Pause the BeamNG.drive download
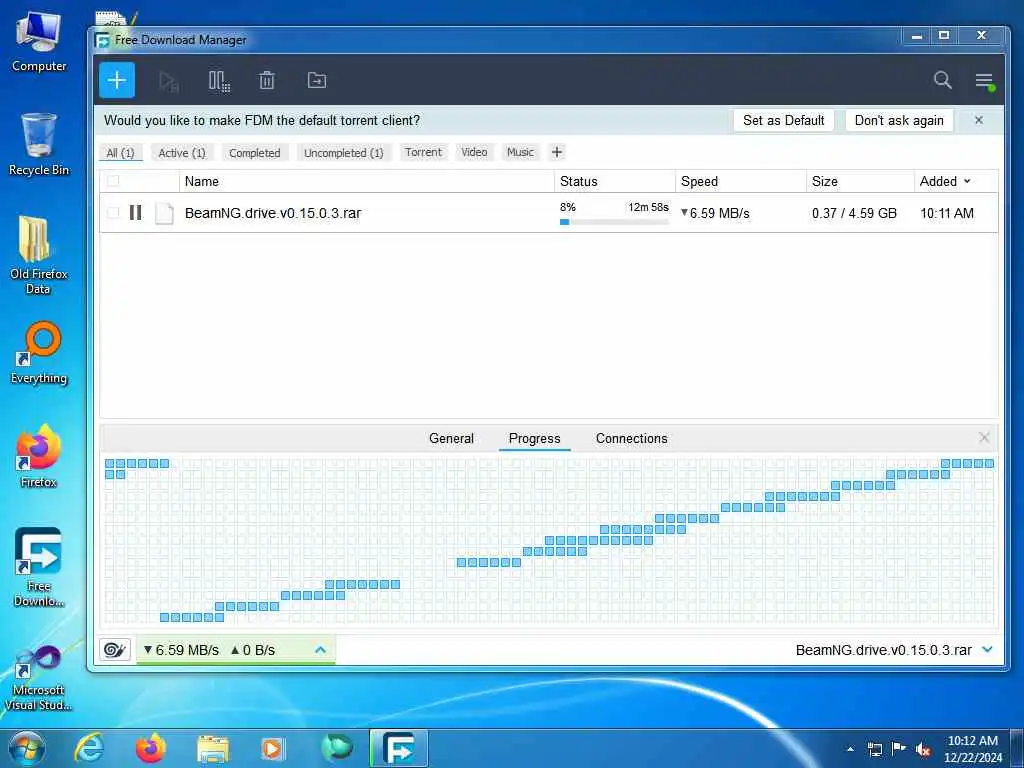The image size is (1024, 768). pyautogui.click(x=136, y=213)
